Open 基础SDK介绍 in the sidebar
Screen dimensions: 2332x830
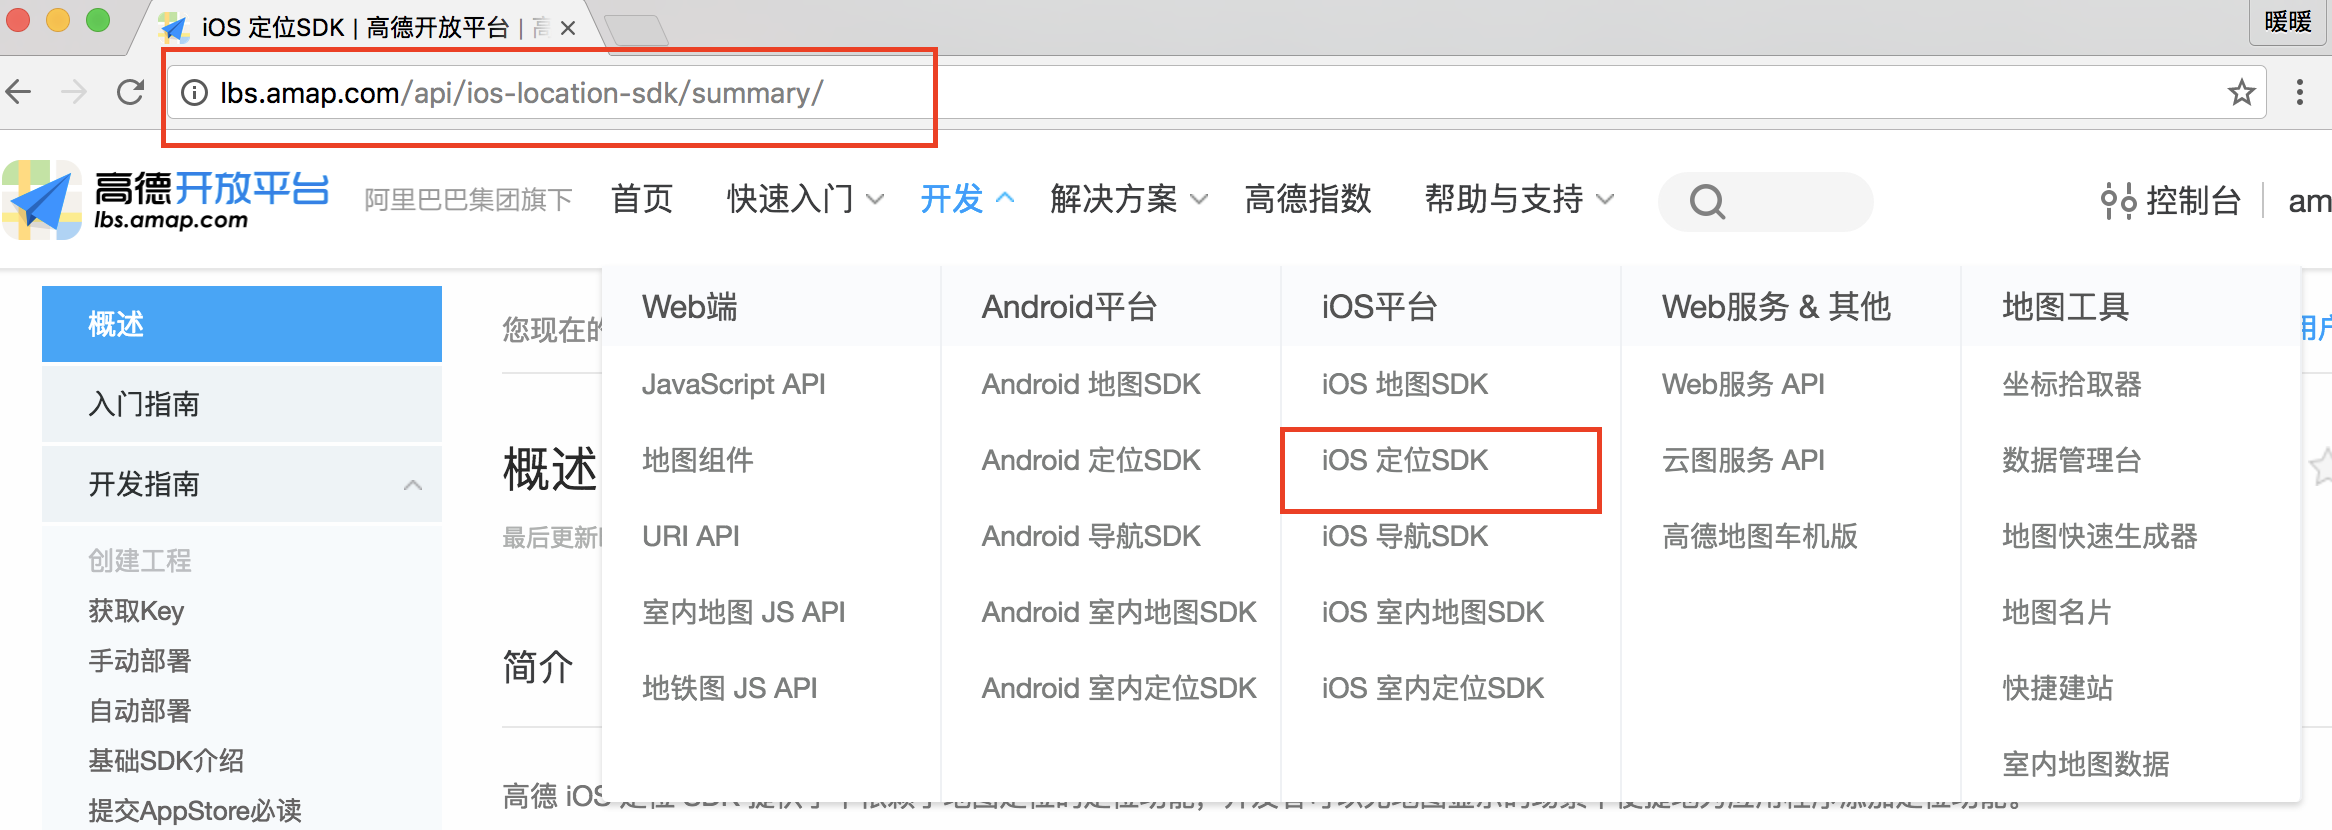coord(166,760)
